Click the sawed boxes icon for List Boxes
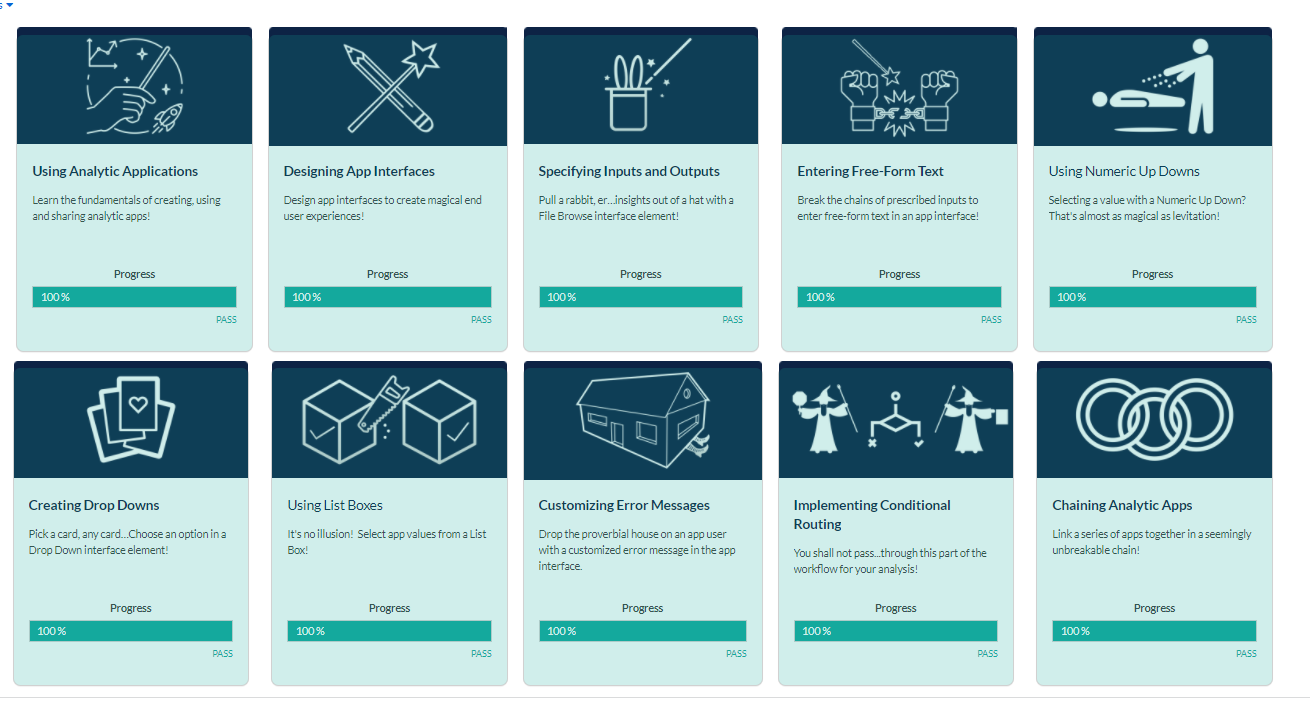The width and height of the screenshot is (1310, 707). [389, 420]
